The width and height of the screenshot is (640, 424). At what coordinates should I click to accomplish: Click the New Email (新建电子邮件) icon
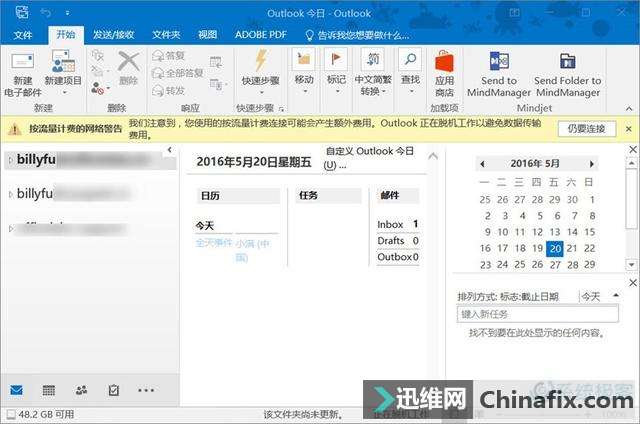click(22, 62)
